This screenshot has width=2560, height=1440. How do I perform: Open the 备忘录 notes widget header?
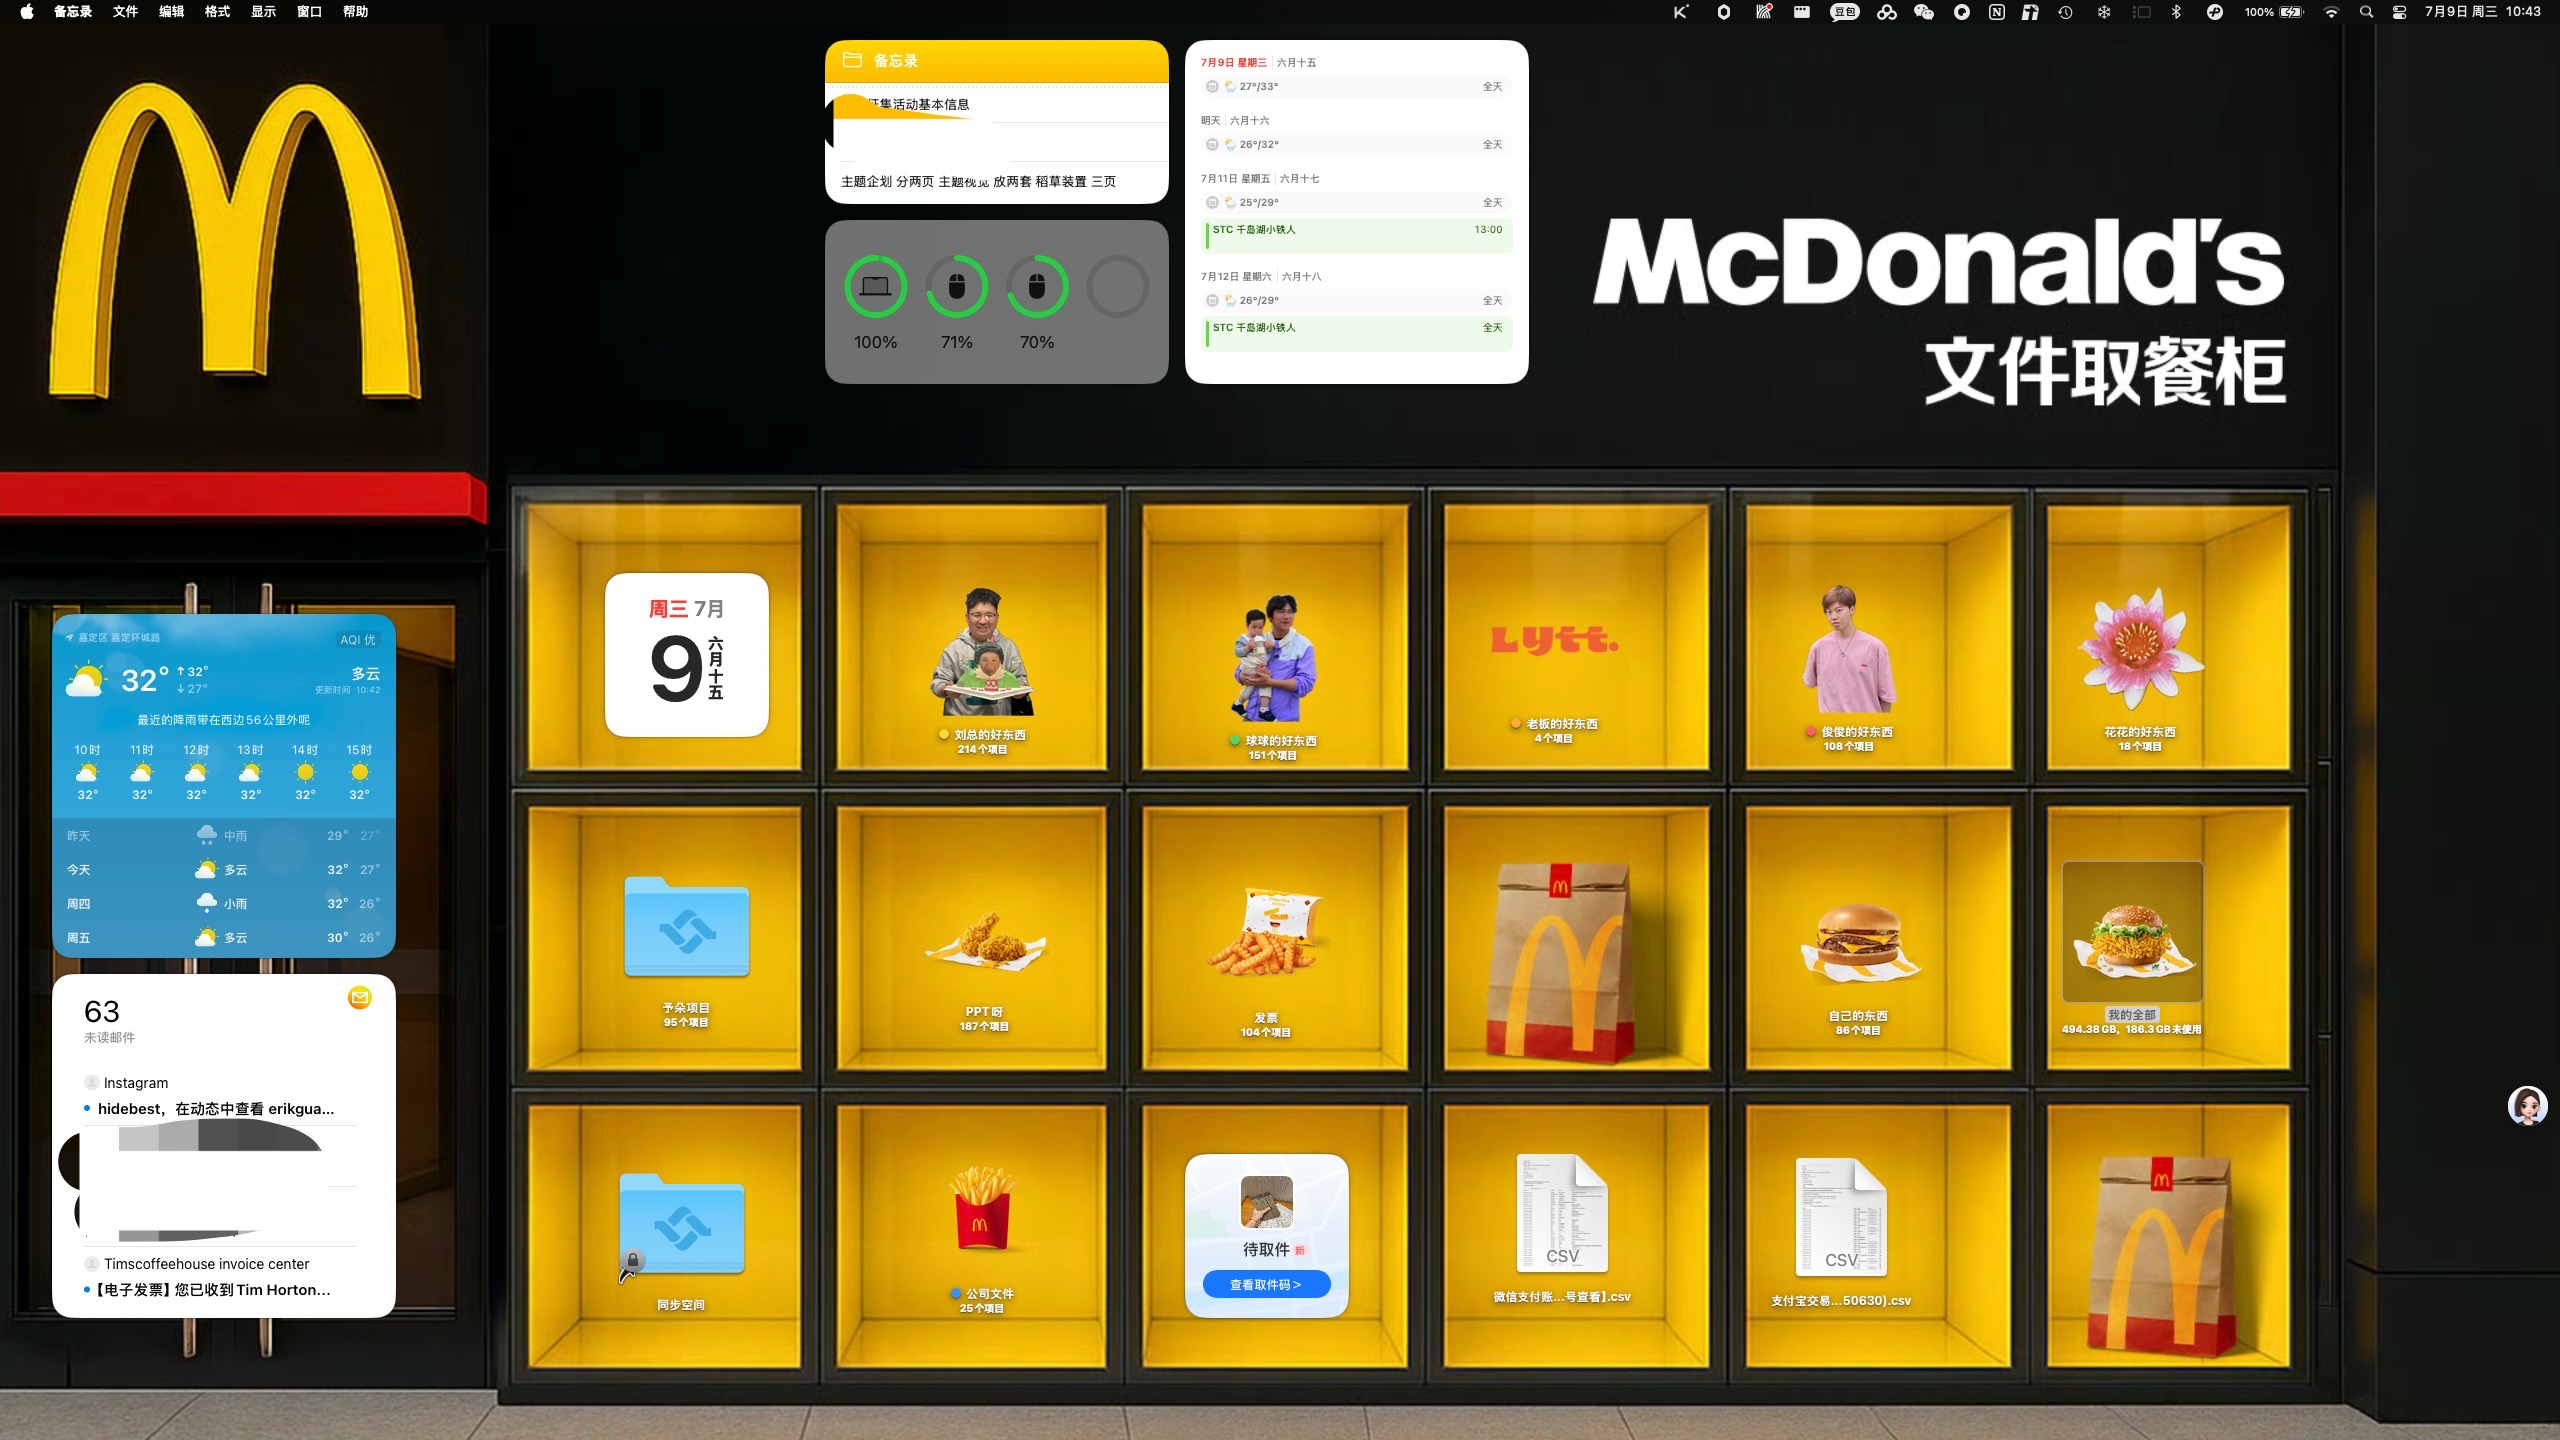tap(996, 61)
